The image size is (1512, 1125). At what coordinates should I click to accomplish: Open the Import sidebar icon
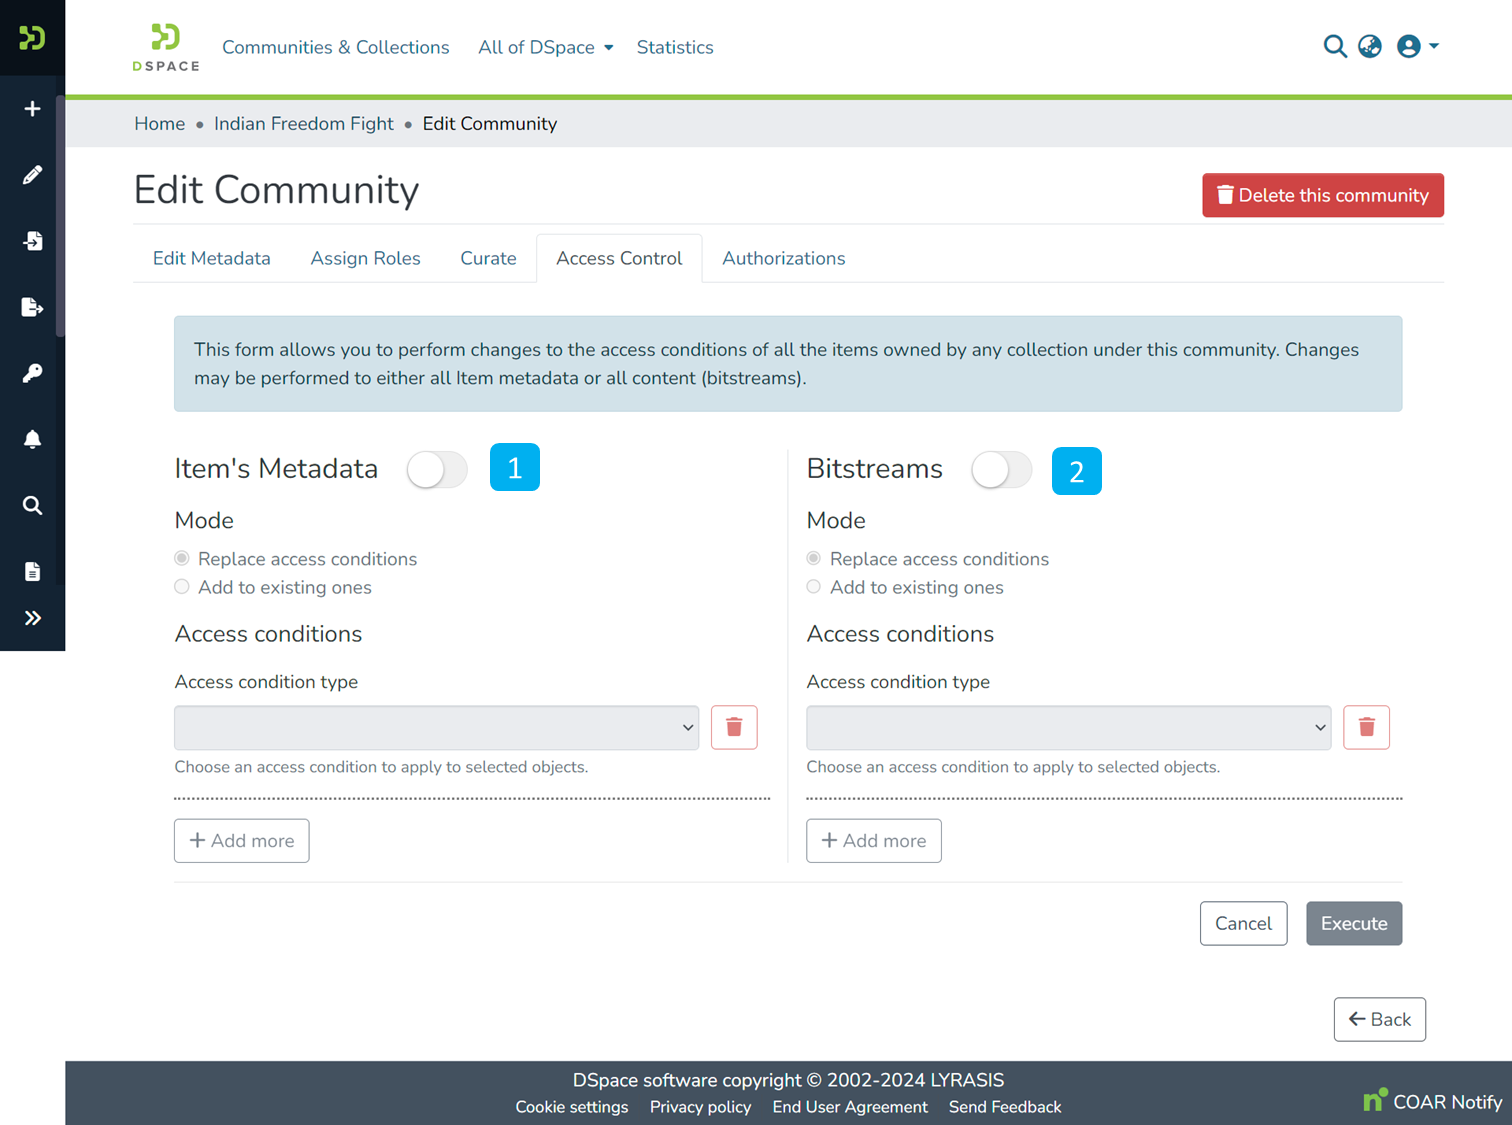[32, 241]
